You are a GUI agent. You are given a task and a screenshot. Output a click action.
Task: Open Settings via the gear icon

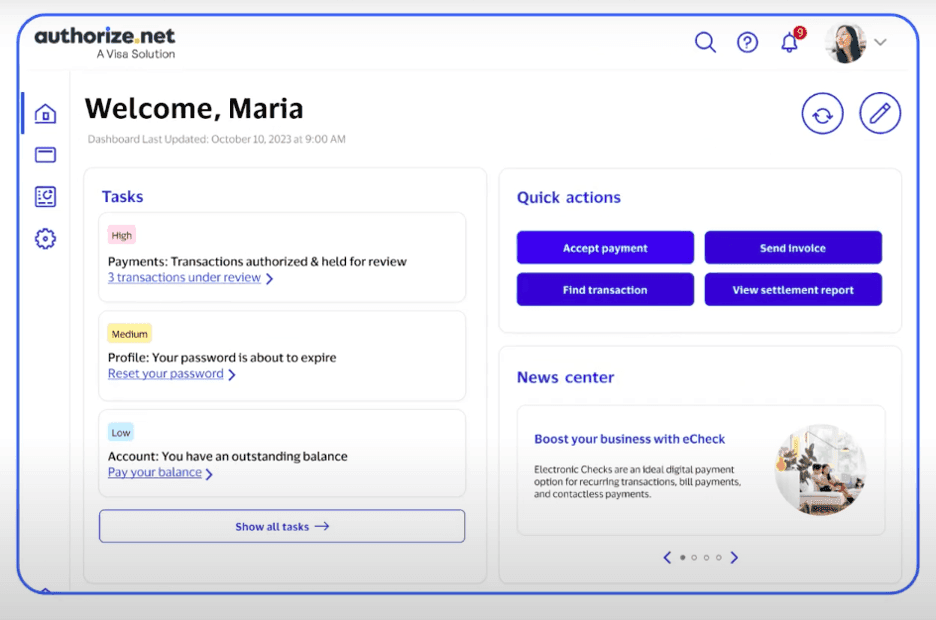(x=43, y=239)
